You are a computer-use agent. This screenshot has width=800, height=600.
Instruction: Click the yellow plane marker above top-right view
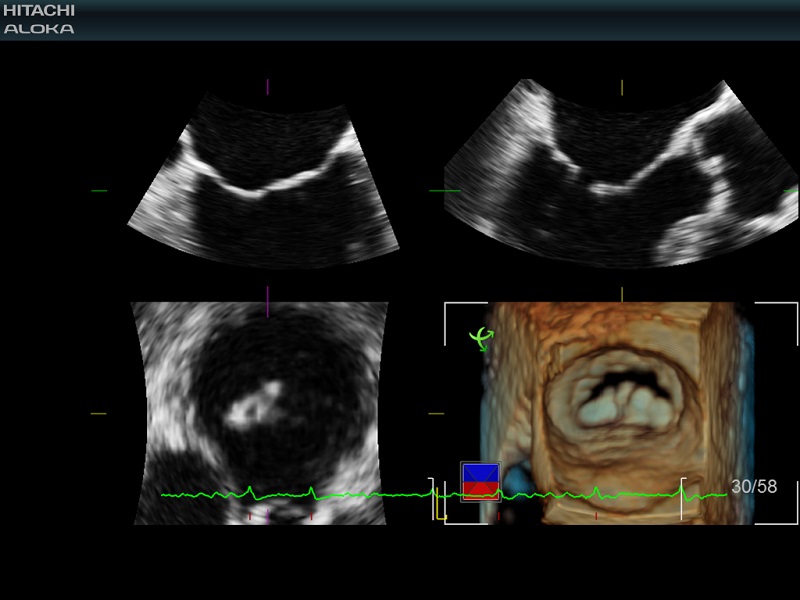[x=621, y=87]
